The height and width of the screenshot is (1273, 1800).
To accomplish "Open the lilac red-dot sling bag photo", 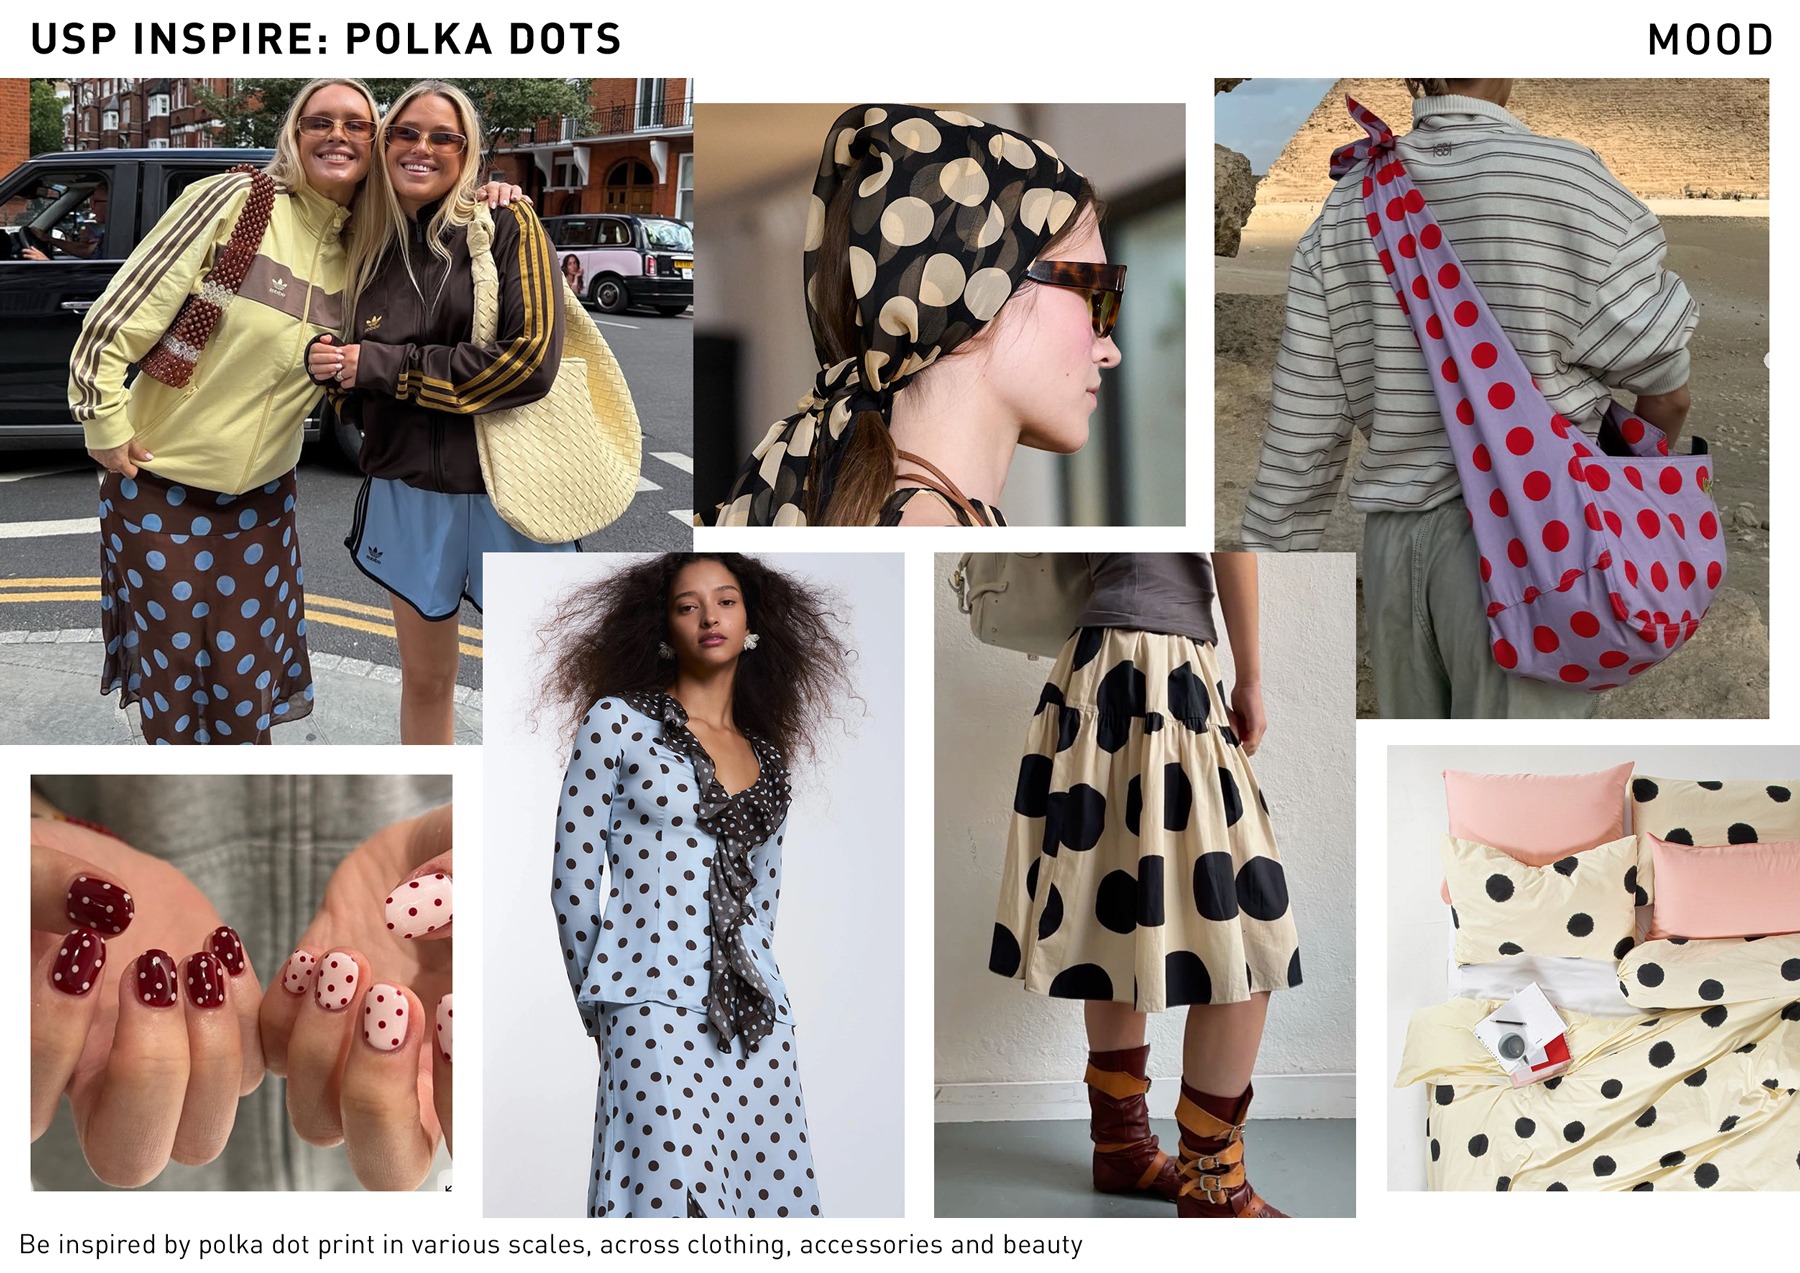I will (1492, 398).
